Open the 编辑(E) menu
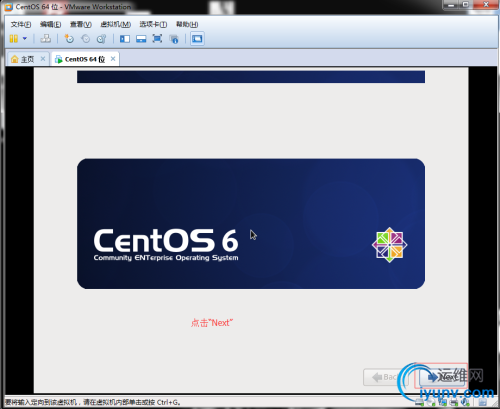 pyautogui.click(x=50, y=24)
